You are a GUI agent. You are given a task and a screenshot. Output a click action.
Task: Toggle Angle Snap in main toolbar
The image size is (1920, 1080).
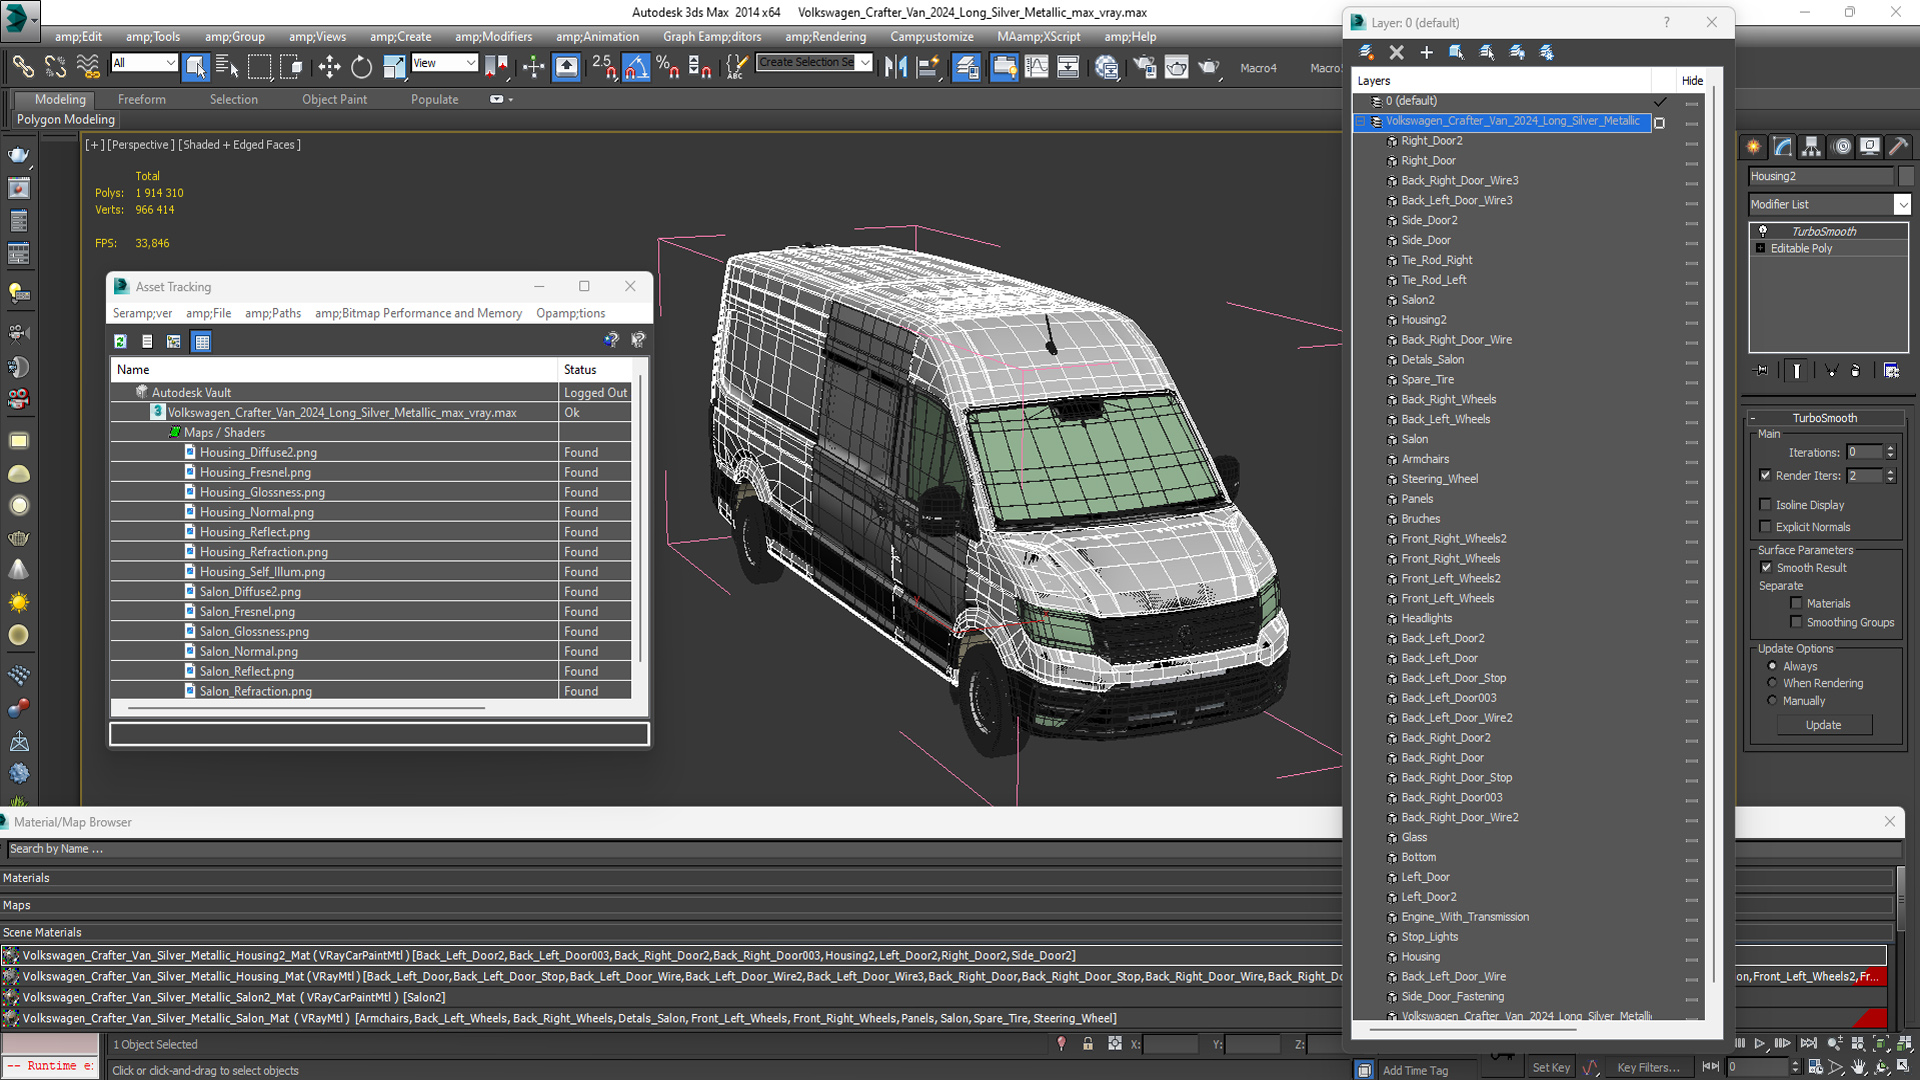636,67
